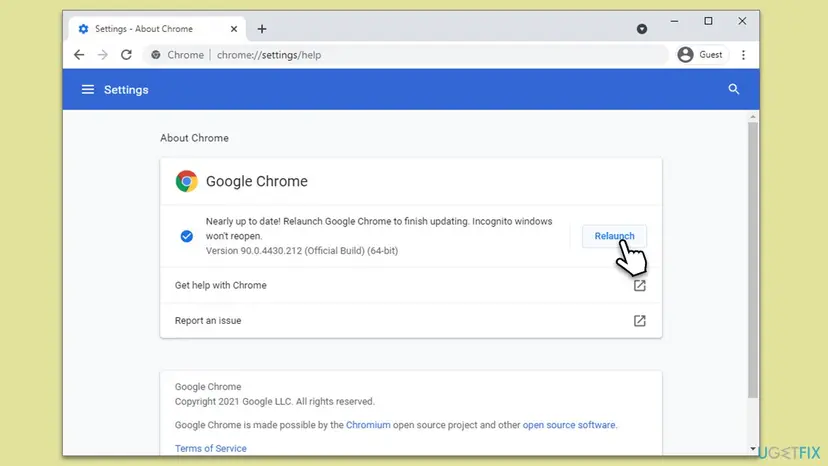This screenshot has width=828, height=466.
Task: Go back with the back arrow
Action: click(79, 55)
